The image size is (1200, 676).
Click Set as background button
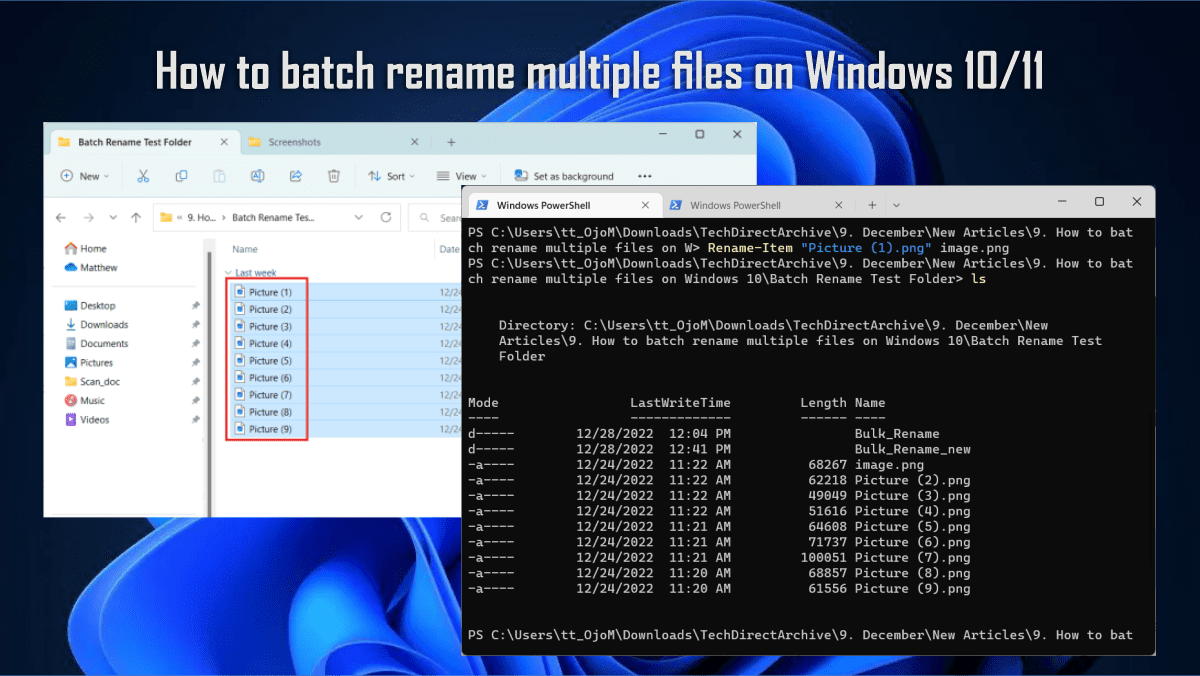(x=564, y=176)
